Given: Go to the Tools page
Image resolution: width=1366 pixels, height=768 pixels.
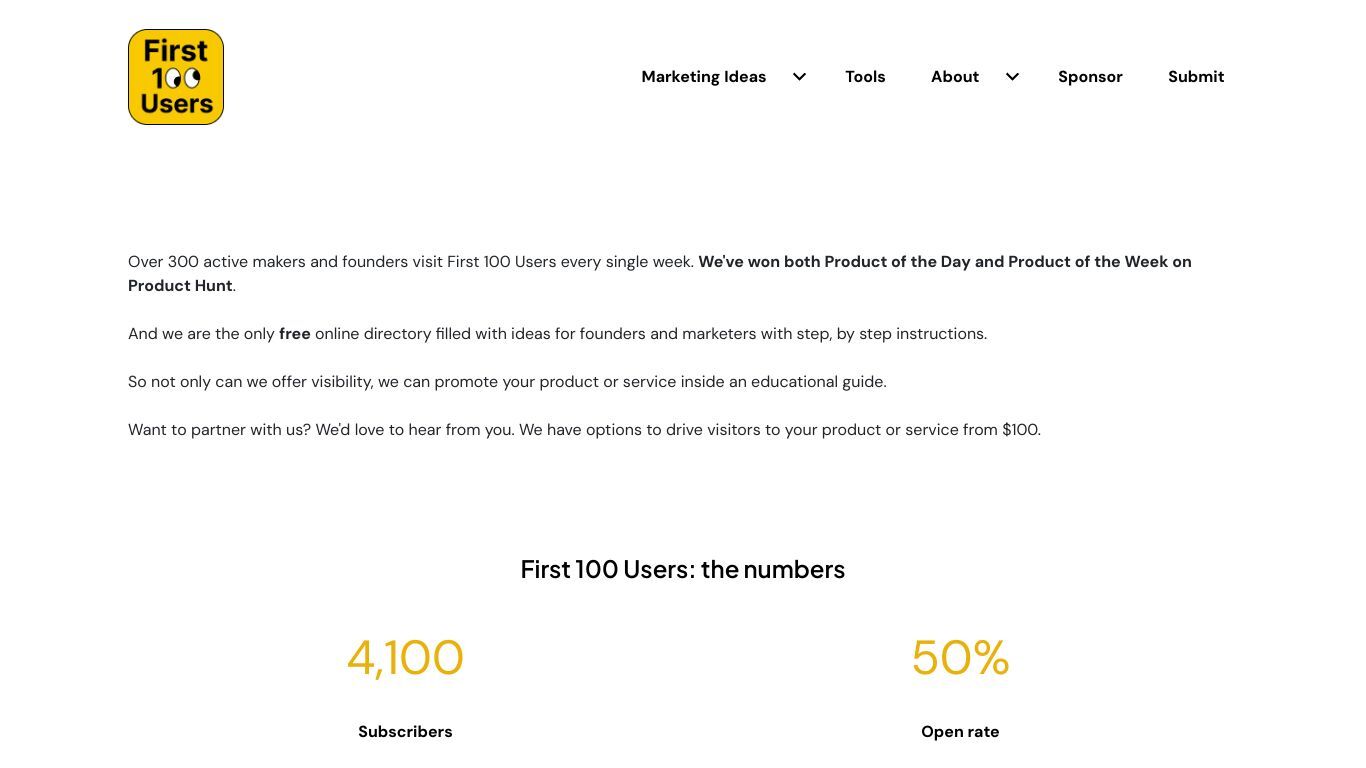Looking at the screenshot, I should (865, 77).
